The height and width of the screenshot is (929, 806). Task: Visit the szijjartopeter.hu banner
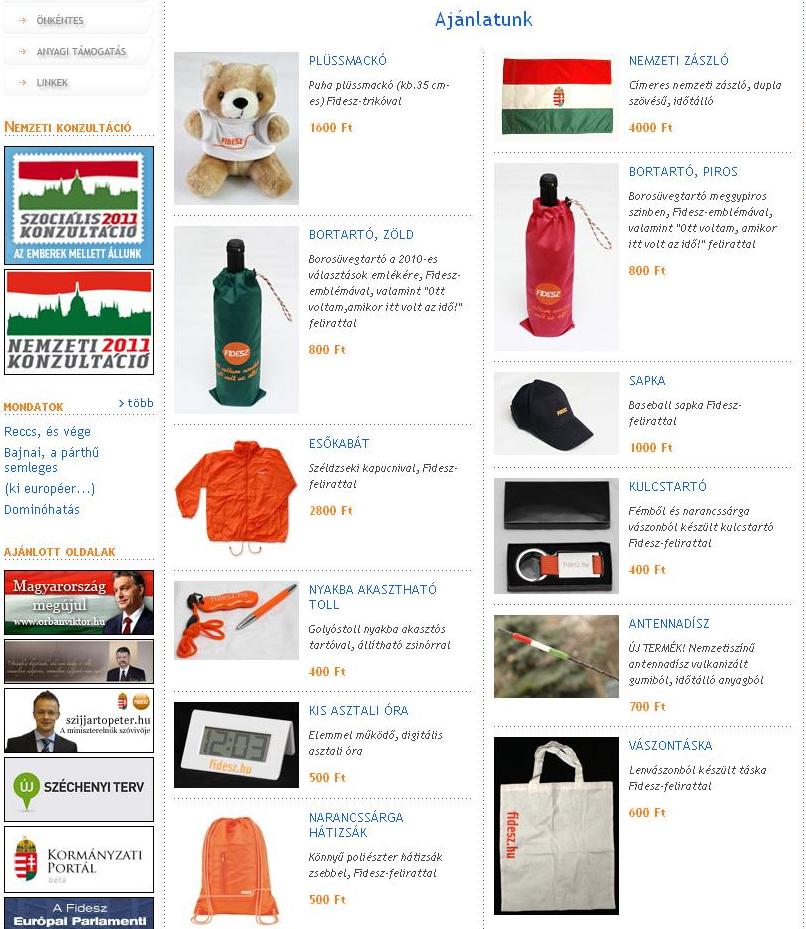click(x=79, y=720)
